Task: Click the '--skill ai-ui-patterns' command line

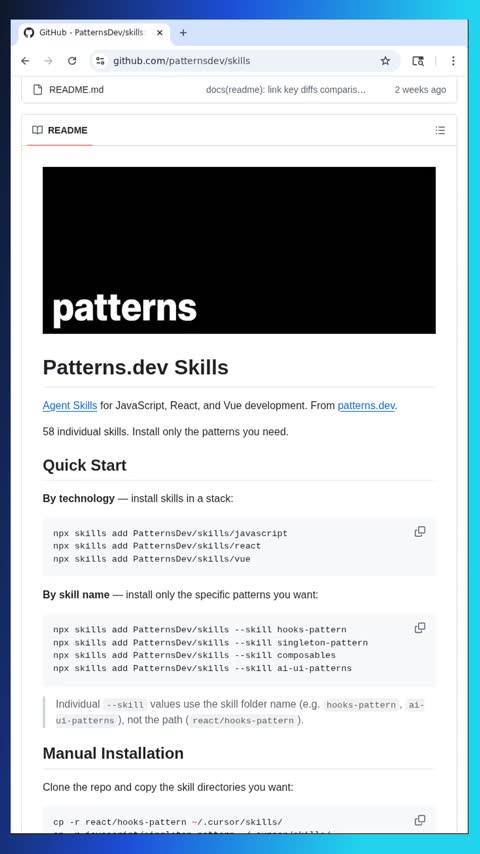Action: pos(203,668)
